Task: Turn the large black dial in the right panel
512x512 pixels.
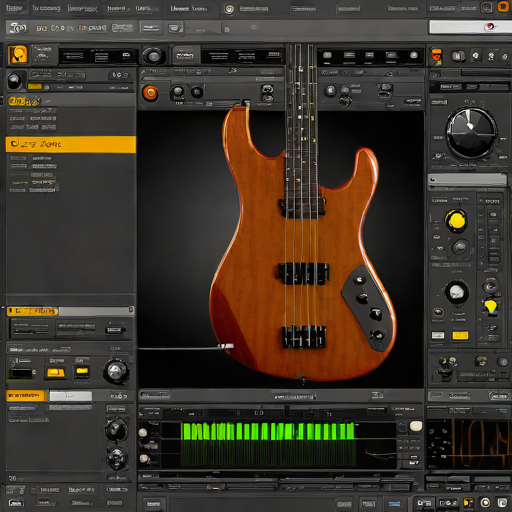Action: coord(471,133)
